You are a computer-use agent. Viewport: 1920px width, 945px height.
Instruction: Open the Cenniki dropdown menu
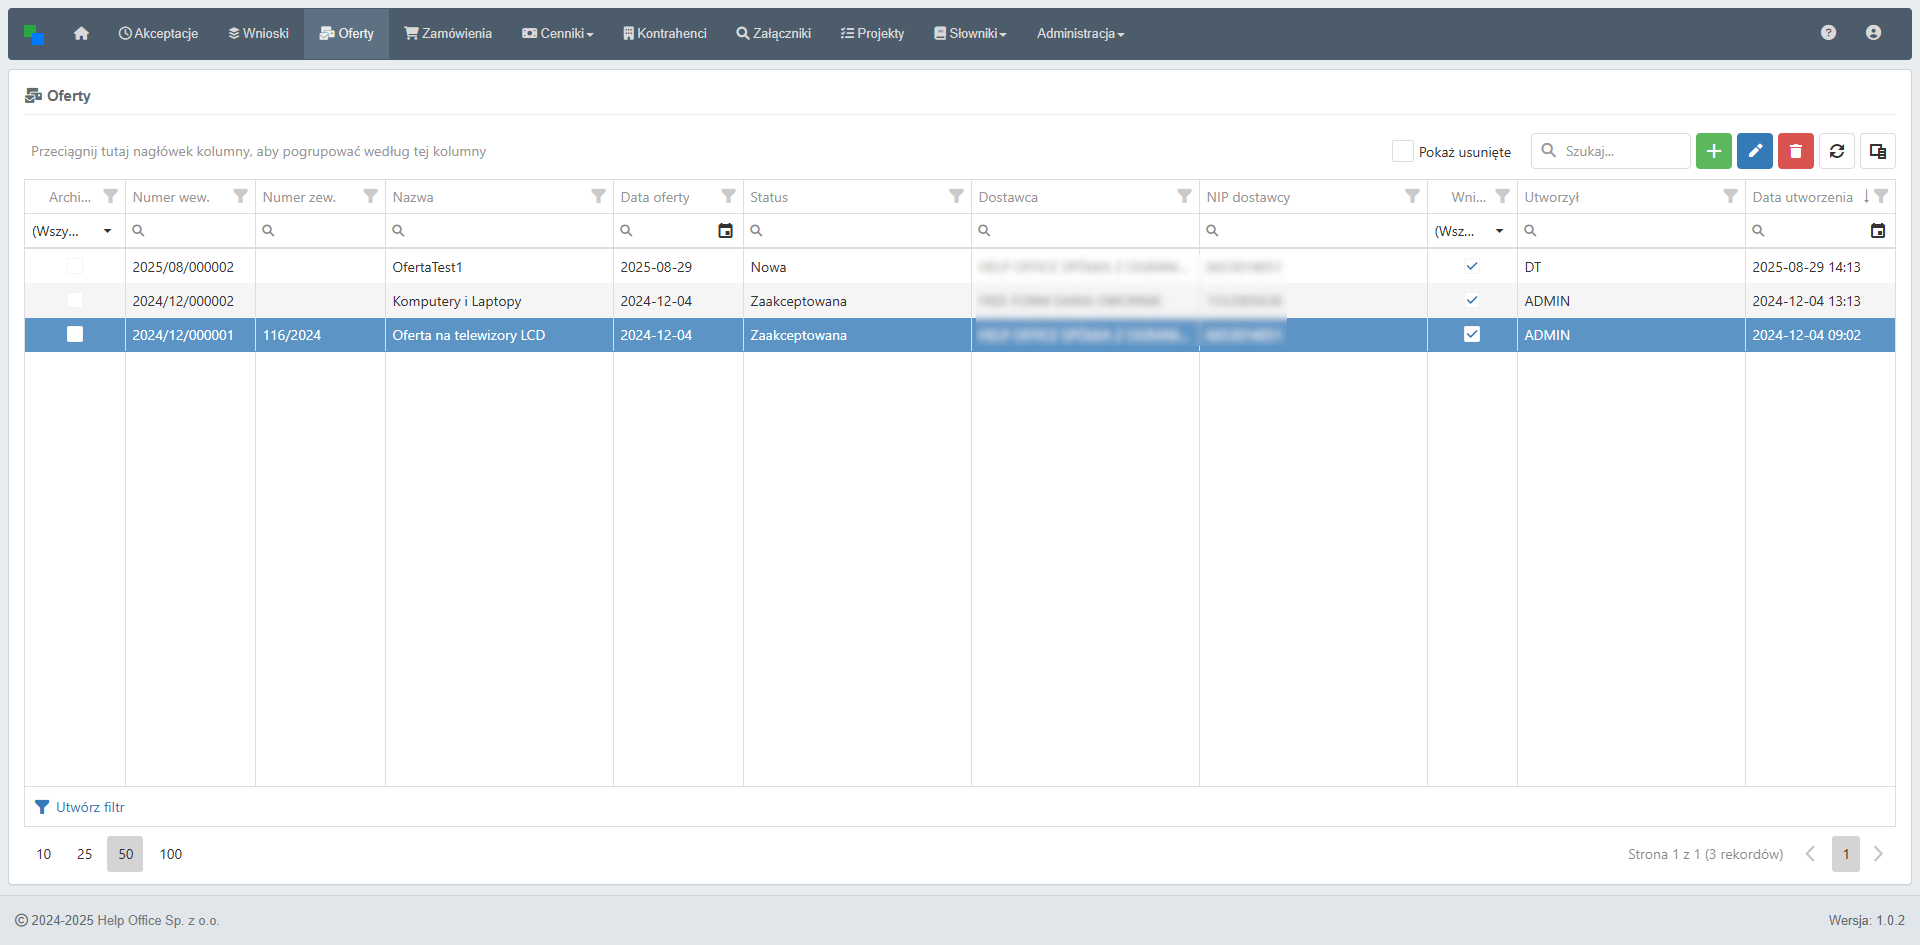click(558, 34)
